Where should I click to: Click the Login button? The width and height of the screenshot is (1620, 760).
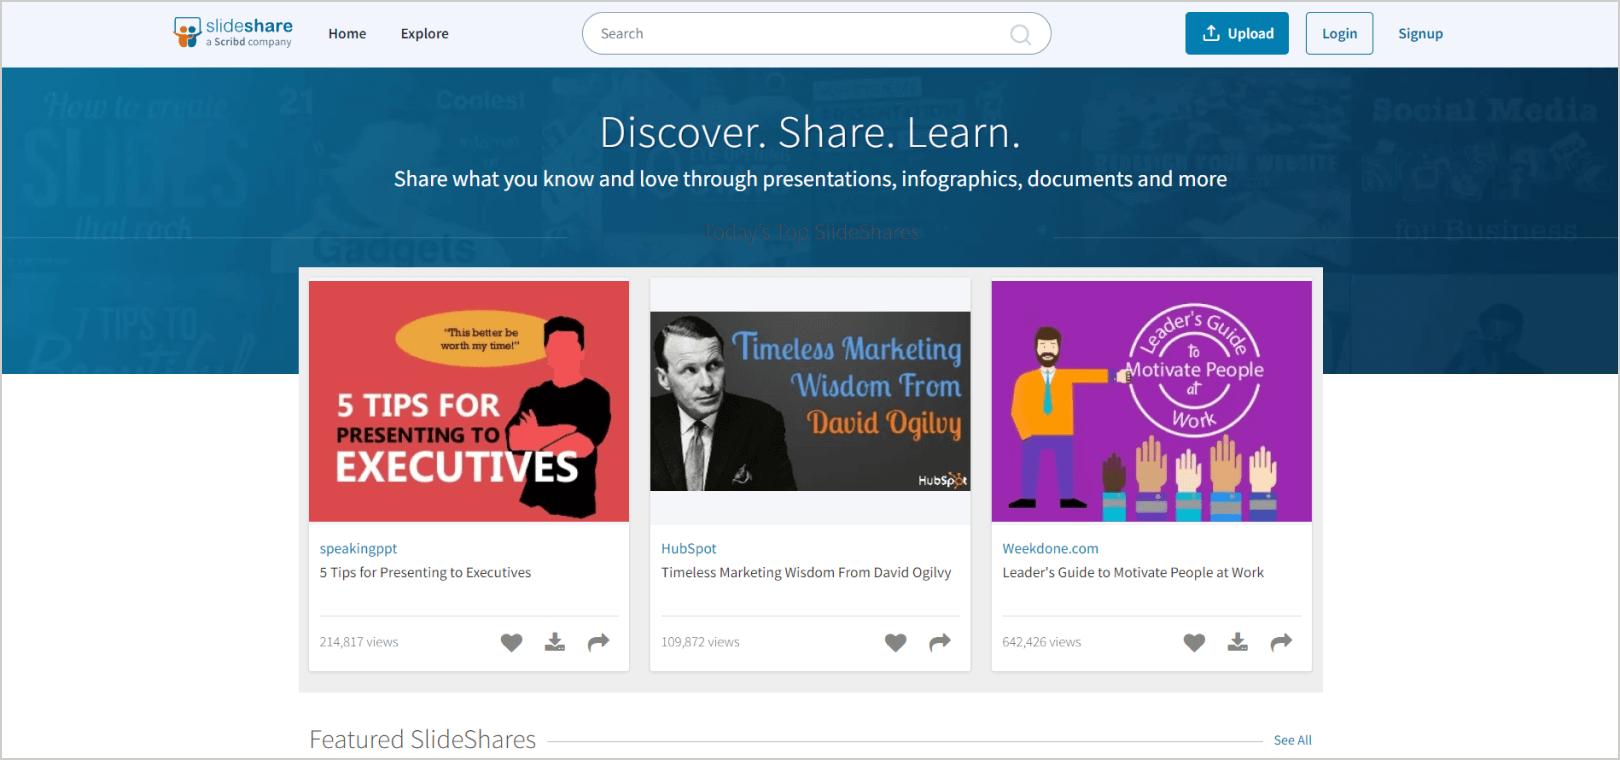pos(1339,34)
